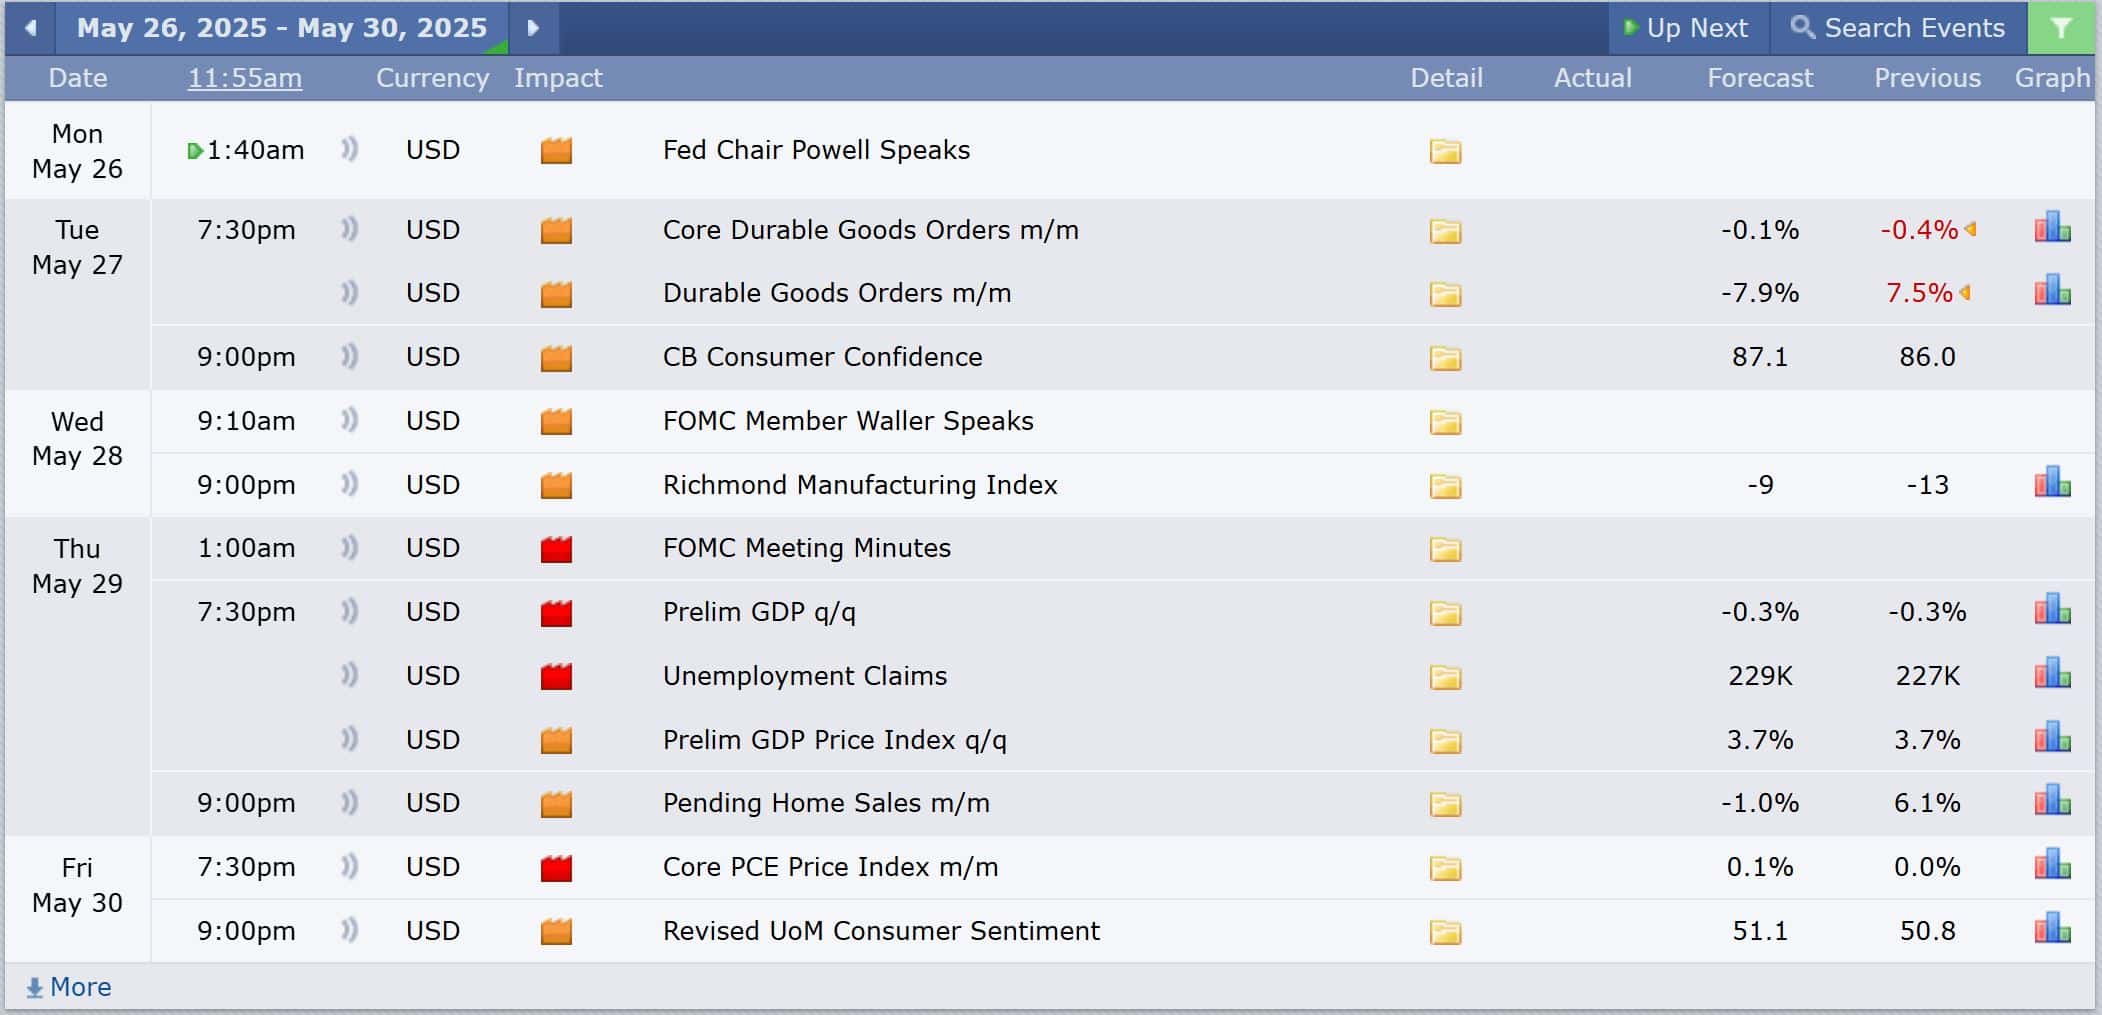
Task: Show graph for Durable Goods Orders m/m
Action: coord(2052,290)
